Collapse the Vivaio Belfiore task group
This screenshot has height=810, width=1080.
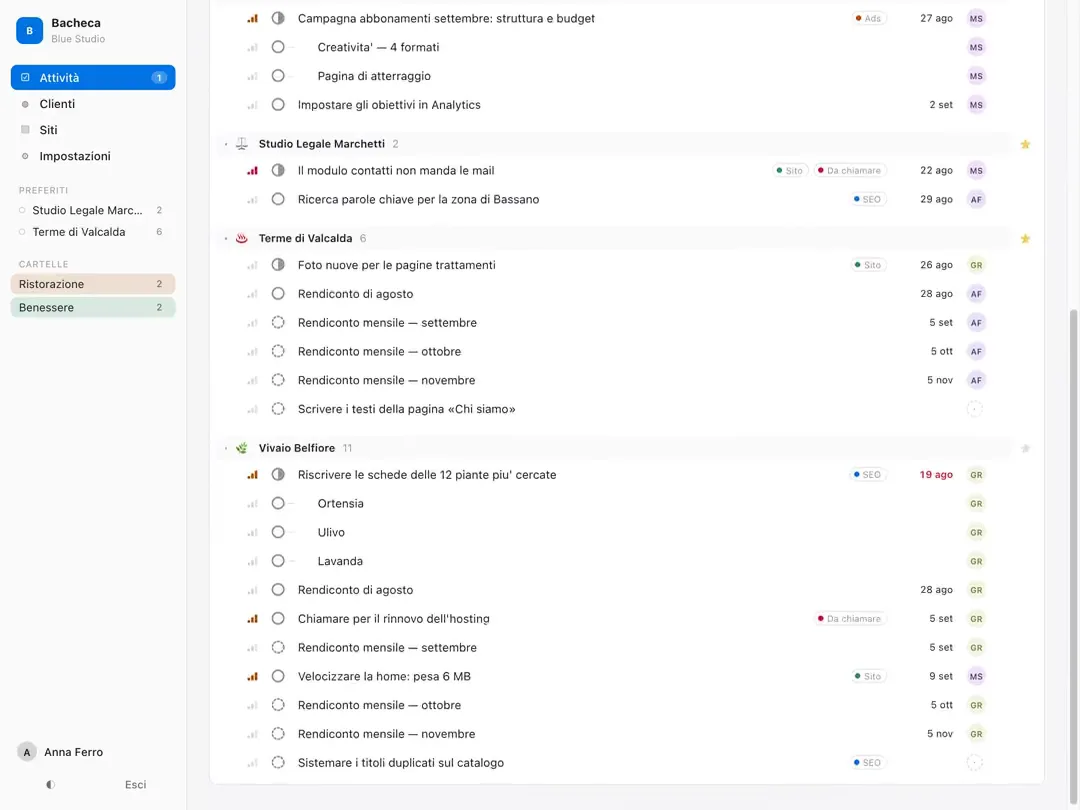(226, 448)
